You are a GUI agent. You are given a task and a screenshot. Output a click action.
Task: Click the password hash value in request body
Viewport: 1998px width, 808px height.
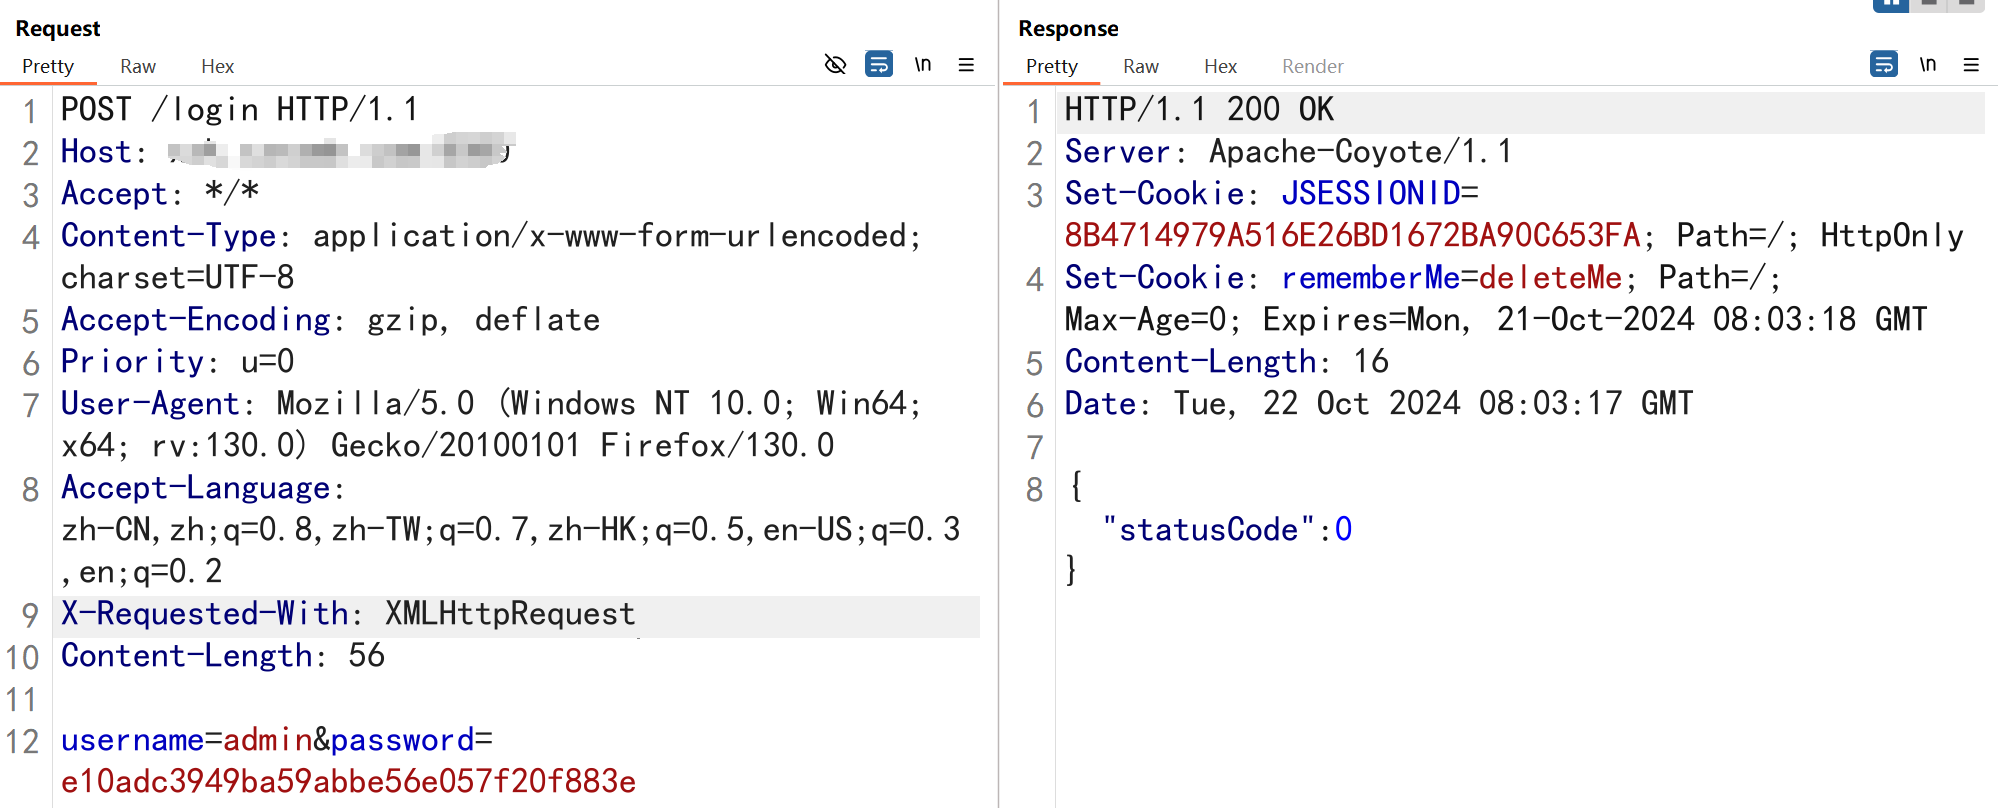[x=348, y=782]
